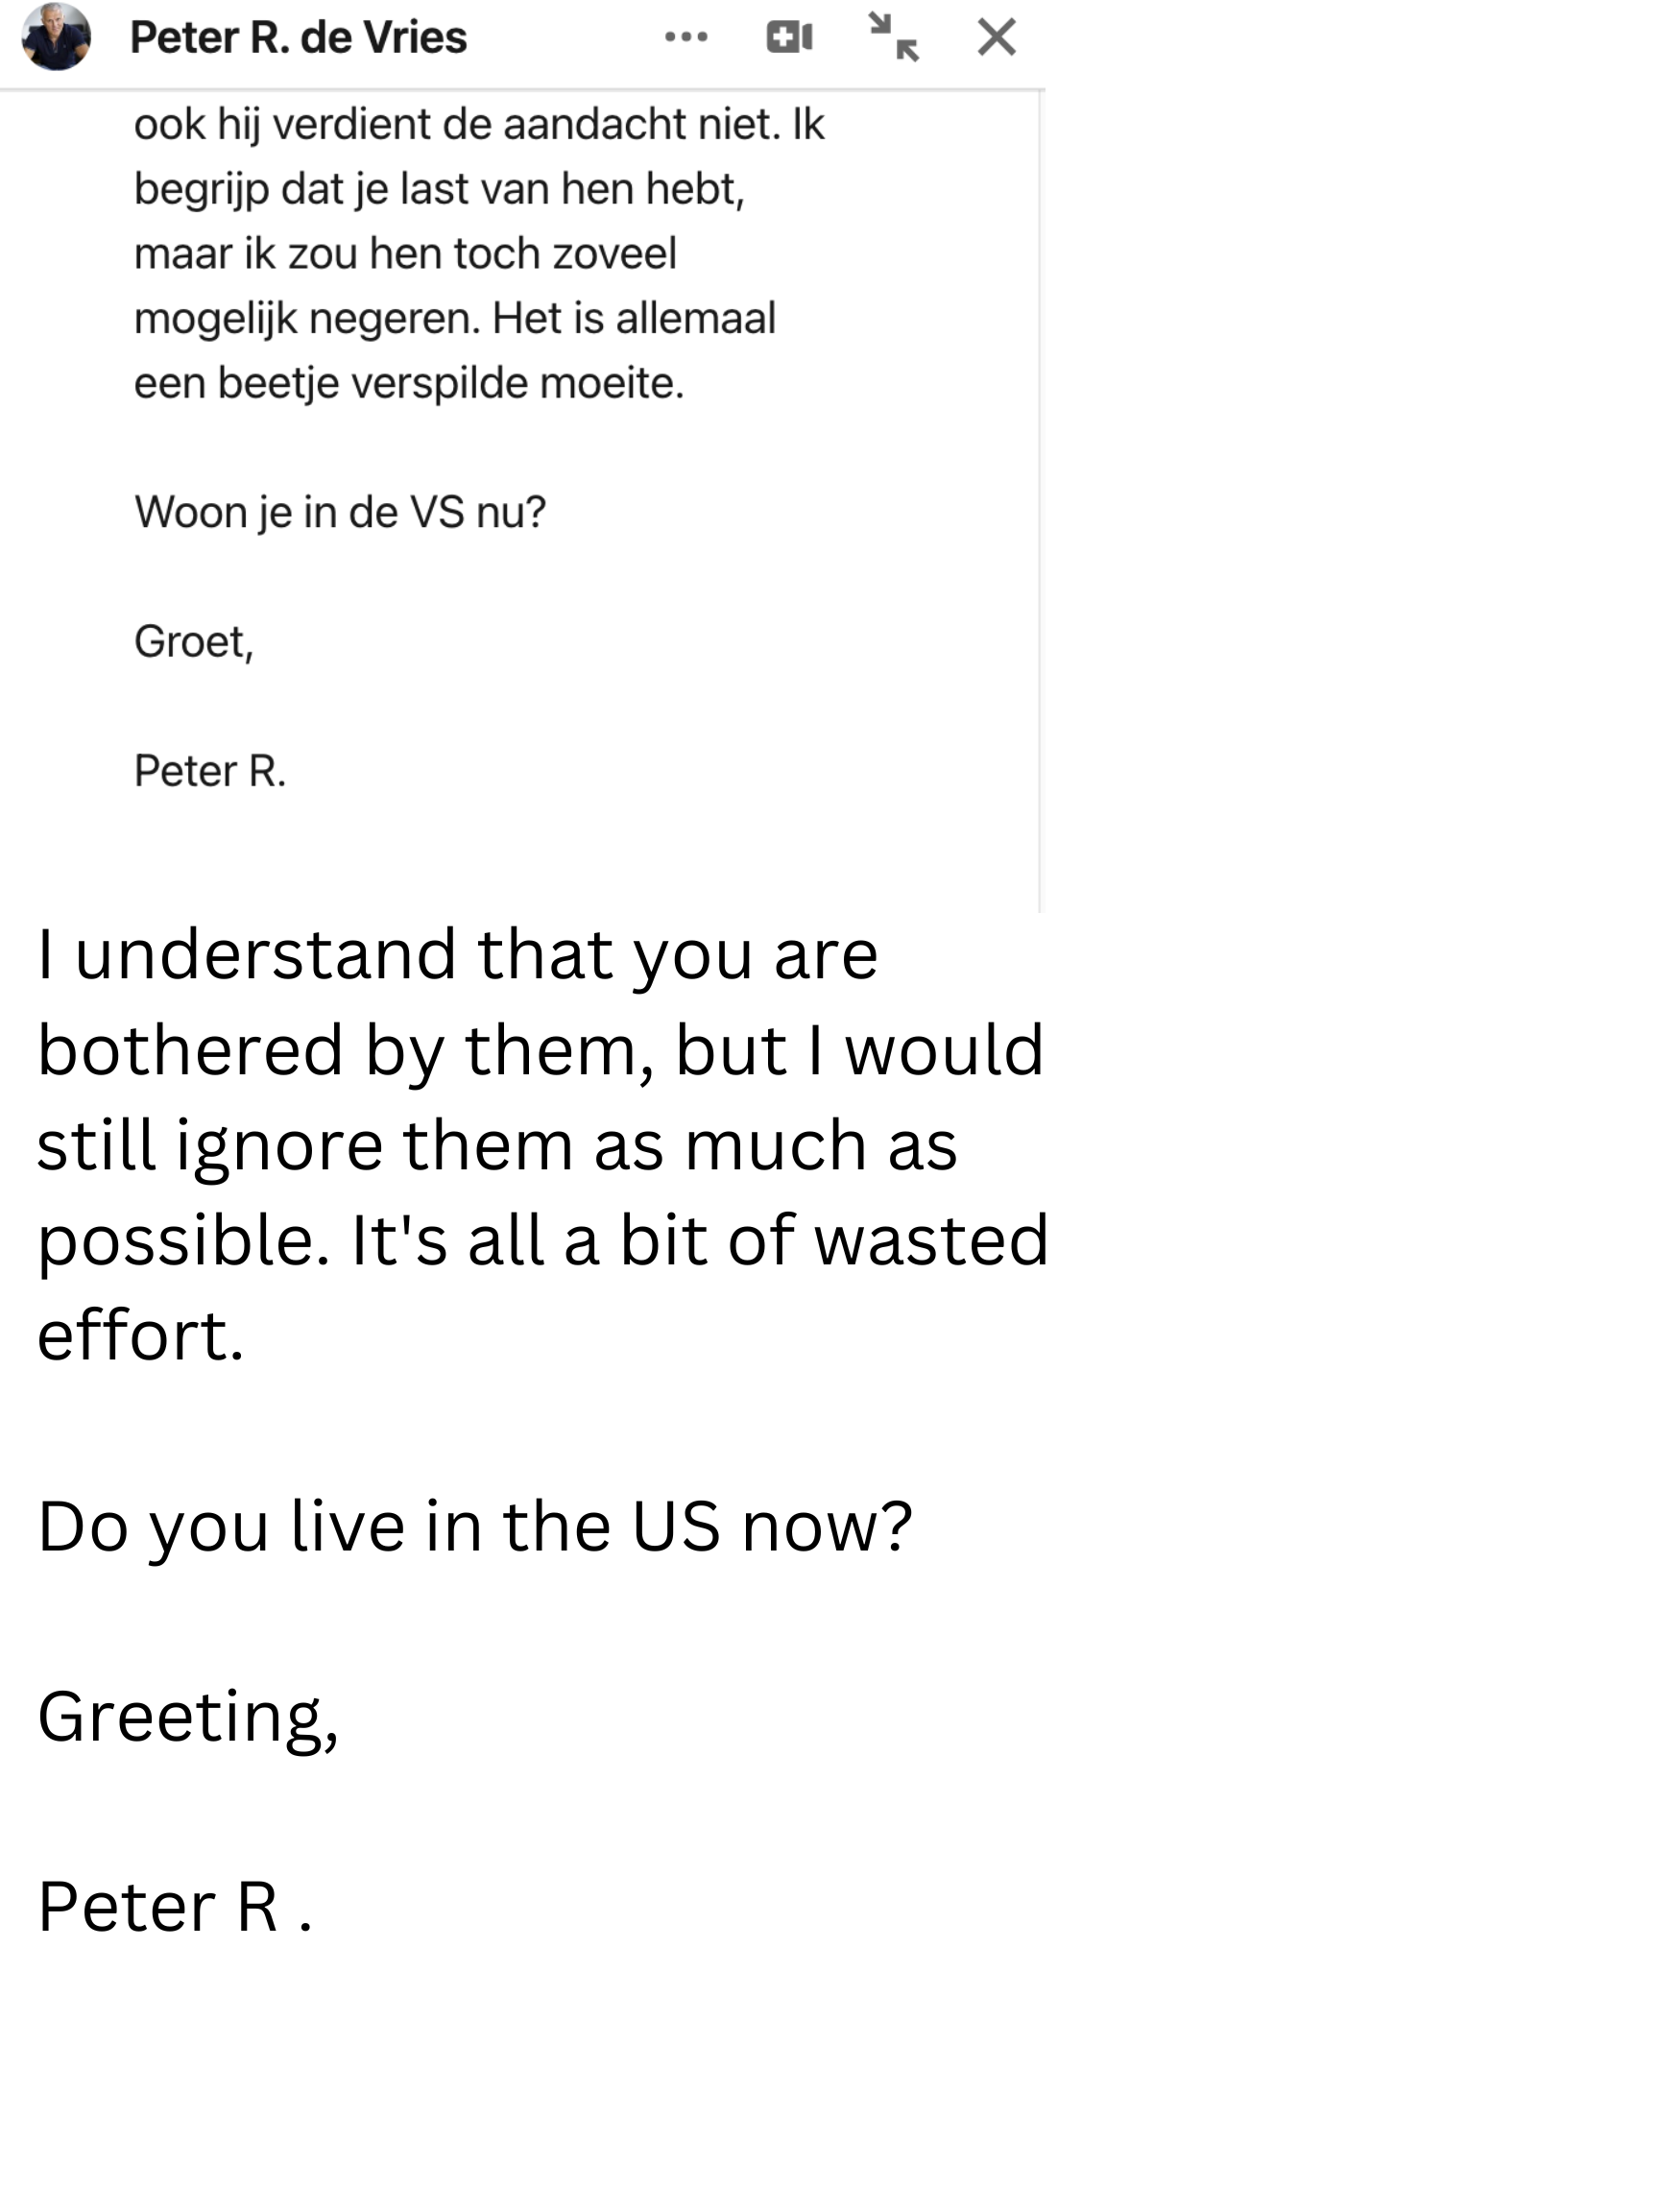Click the 'Woon je in de VS nu?' message
1659x2212 pixels.
tap(340, 513)
